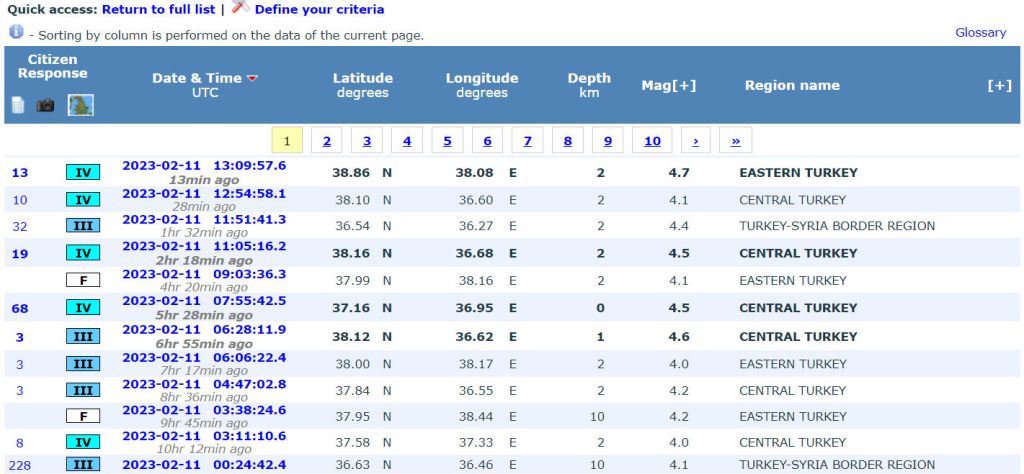Go to page 2 of results
The height and width of the screenshot is (474, 1024).
327,141
